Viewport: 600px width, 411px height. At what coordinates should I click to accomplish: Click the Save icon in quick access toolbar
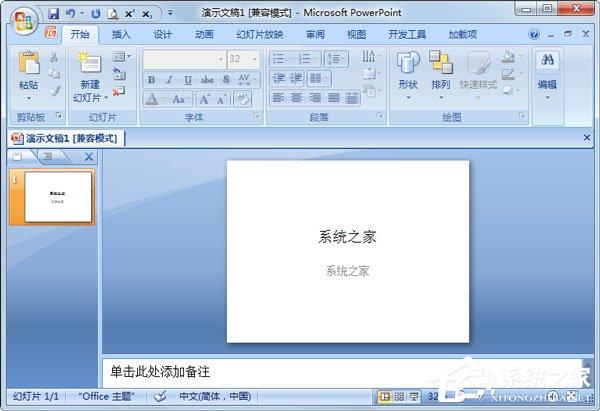54,14
